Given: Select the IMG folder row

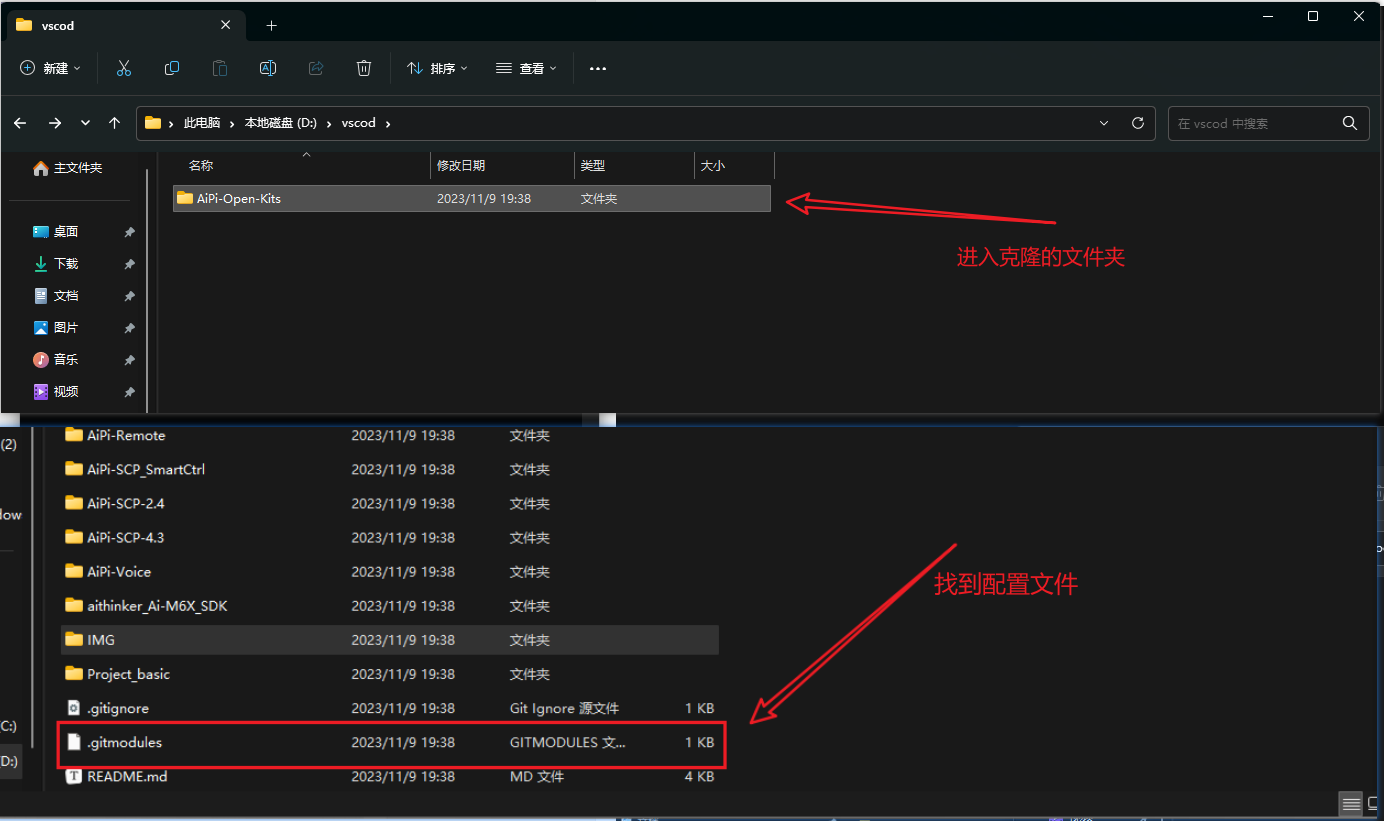Looking at the screenshot, I should (390, 639).
